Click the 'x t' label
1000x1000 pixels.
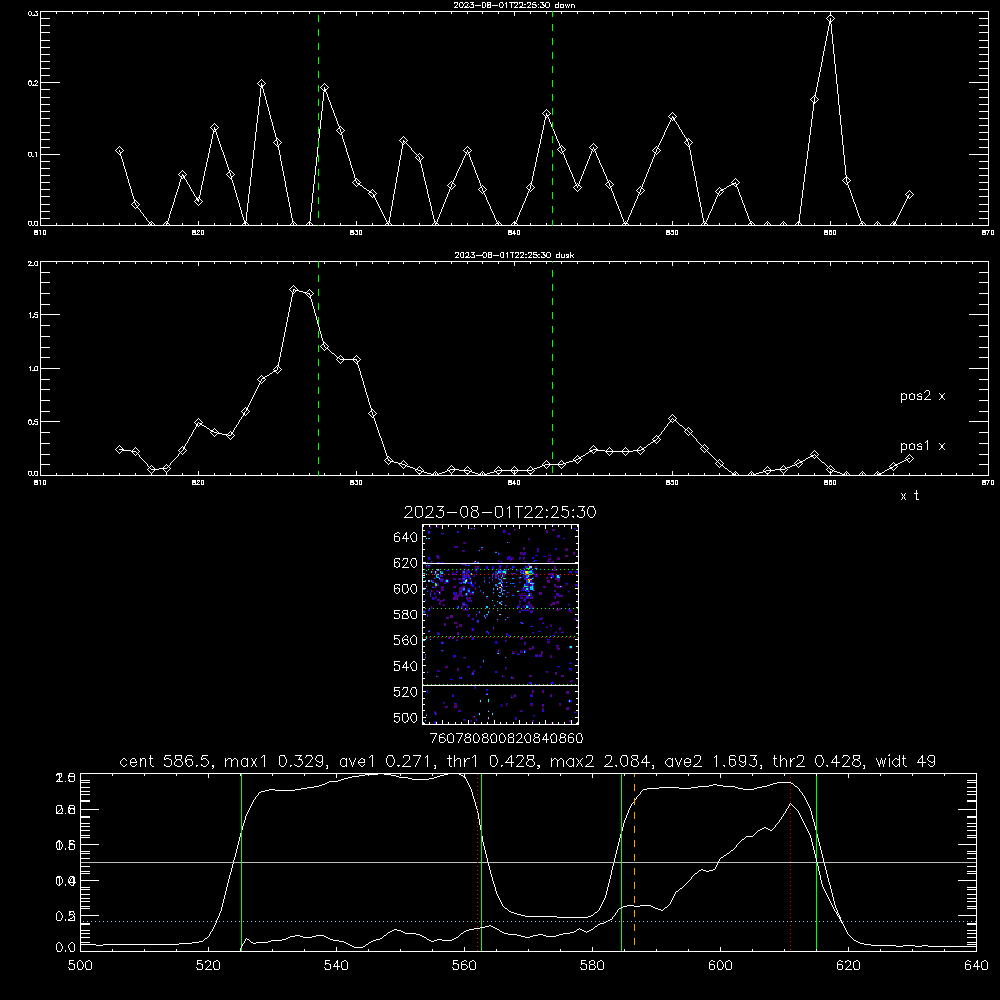click(909, 496)
